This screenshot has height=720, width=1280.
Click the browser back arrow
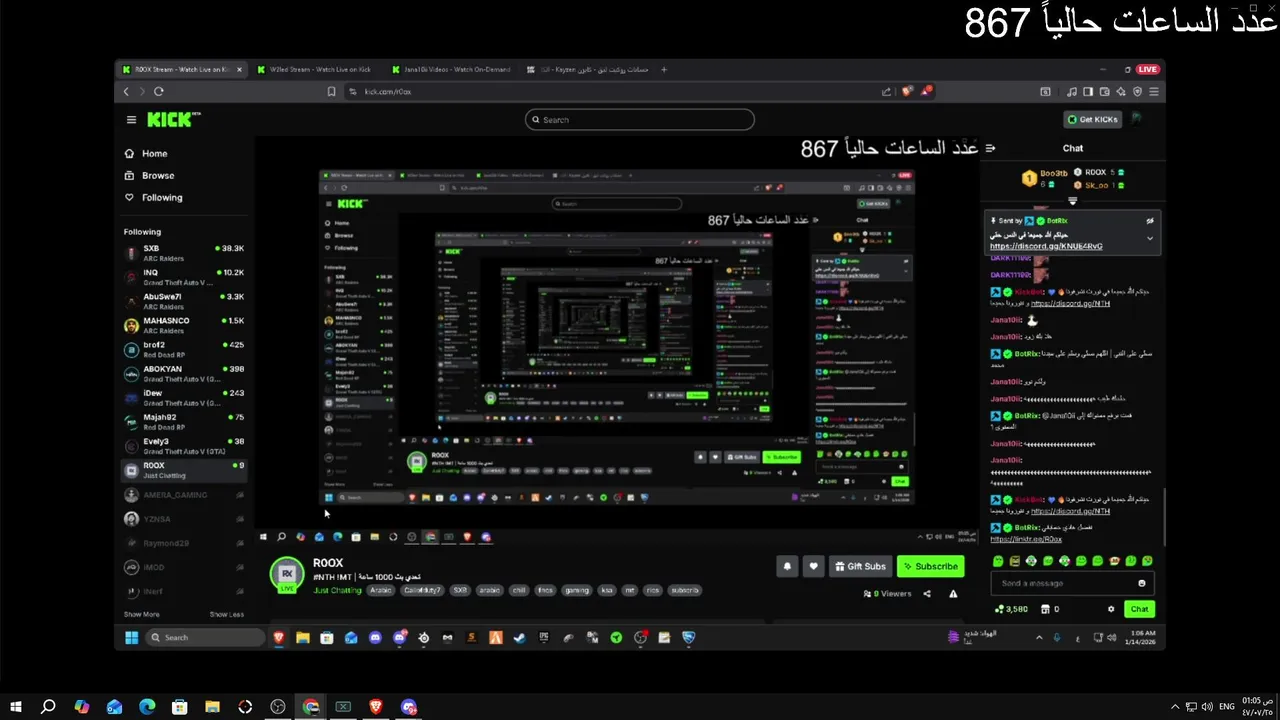pyautogui.click(x=126, y=91)
